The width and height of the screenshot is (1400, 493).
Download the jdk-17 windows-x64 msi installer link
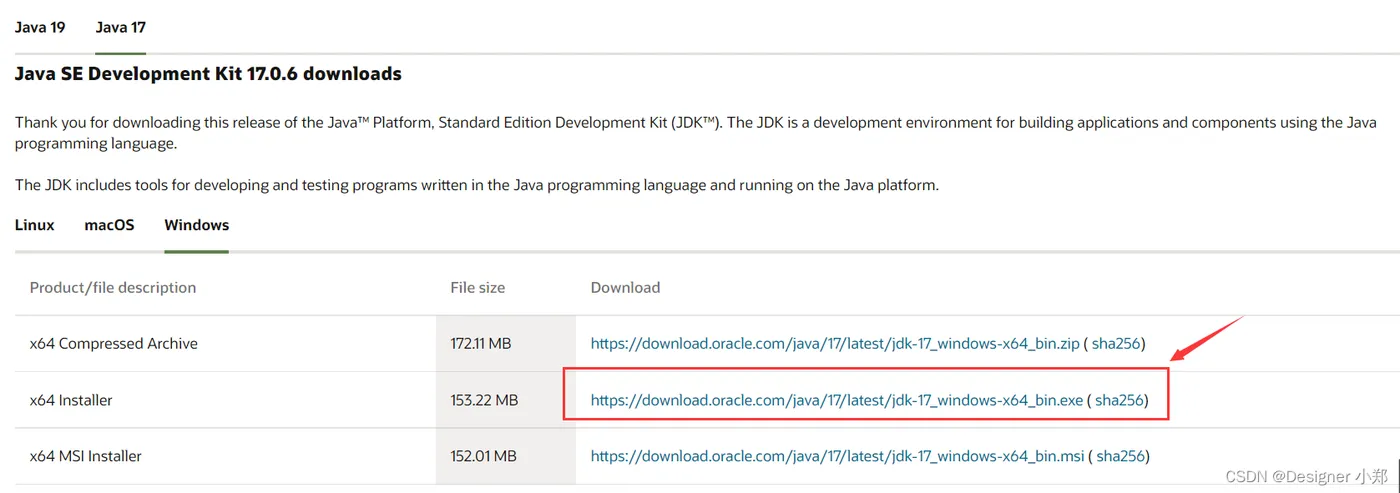tap(837, 456)
